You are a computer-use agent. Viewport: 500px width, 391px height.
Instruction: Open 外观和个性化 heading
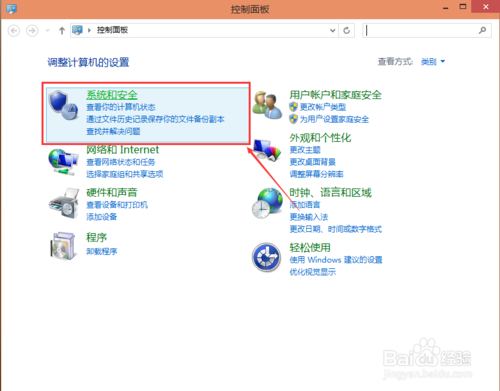click(320, 138)
